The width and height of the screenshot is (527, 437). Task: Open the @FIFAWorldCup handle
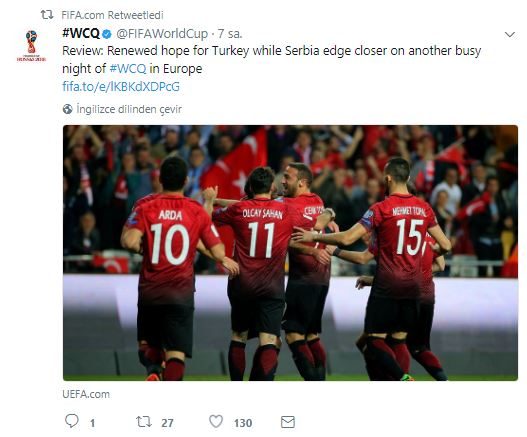coord(162,34)
